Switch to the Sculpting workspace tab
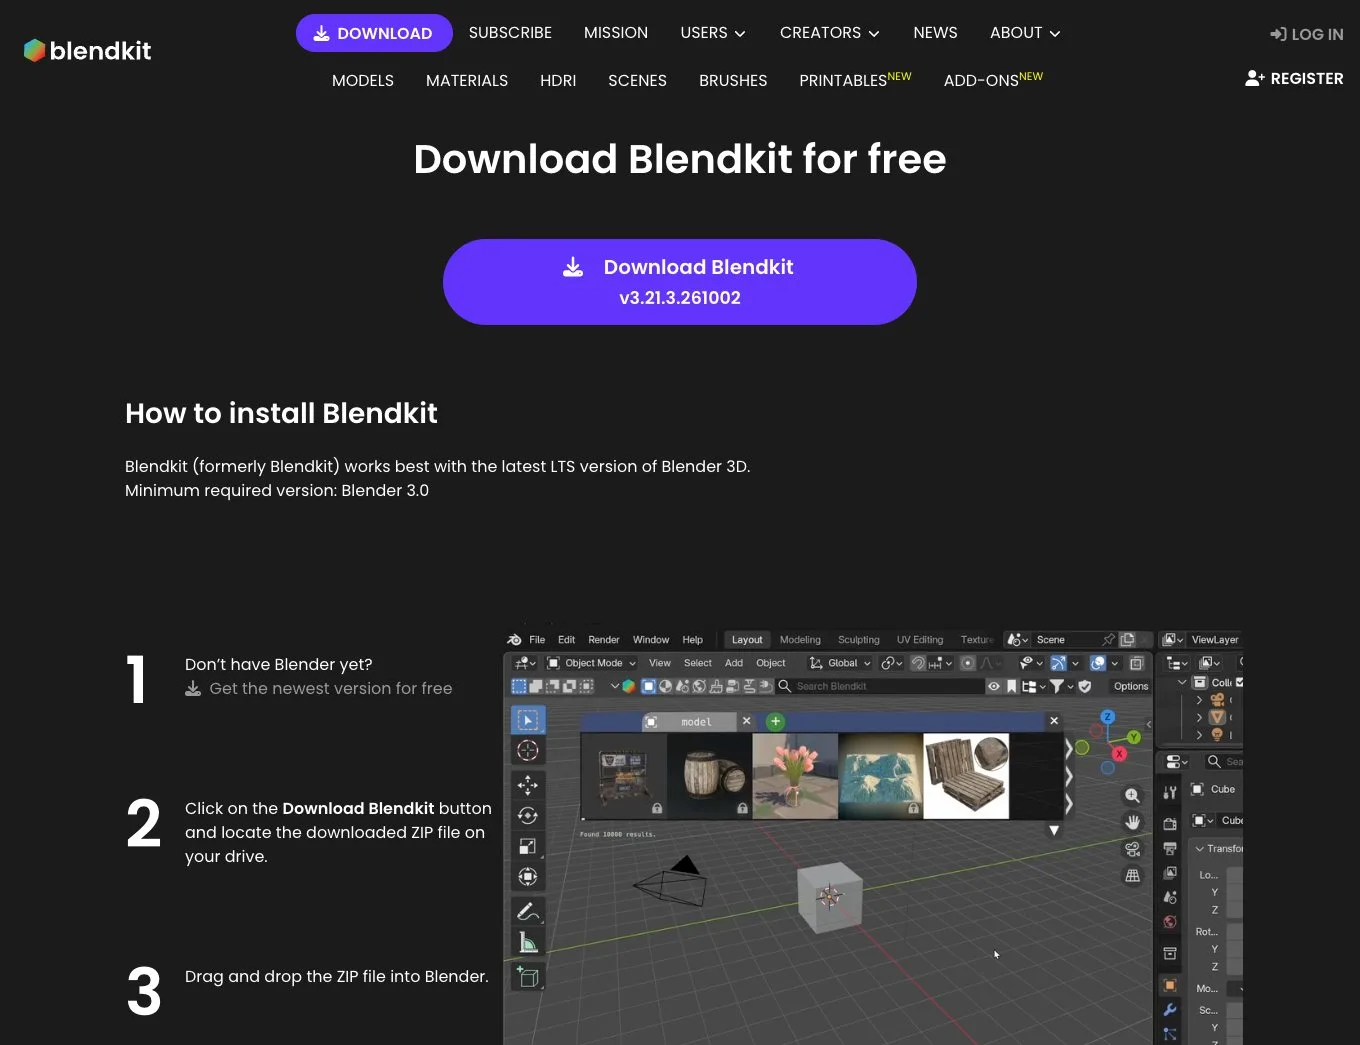The height and width of the screenshot is (1045, 1360). coord(859,640)
